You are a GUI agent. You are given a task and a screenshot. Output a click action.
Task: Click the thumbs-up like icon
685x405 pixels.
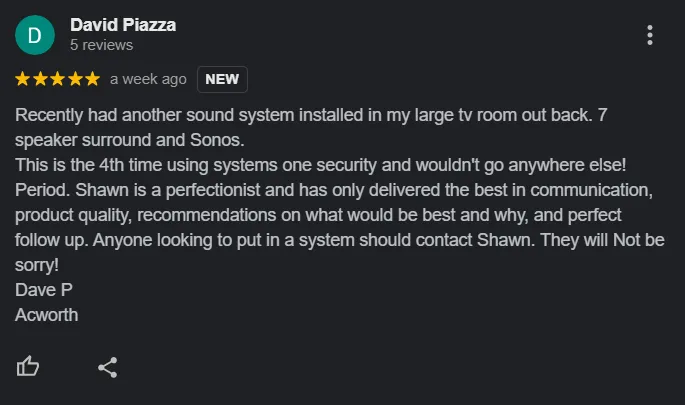[x=28, y=367]
